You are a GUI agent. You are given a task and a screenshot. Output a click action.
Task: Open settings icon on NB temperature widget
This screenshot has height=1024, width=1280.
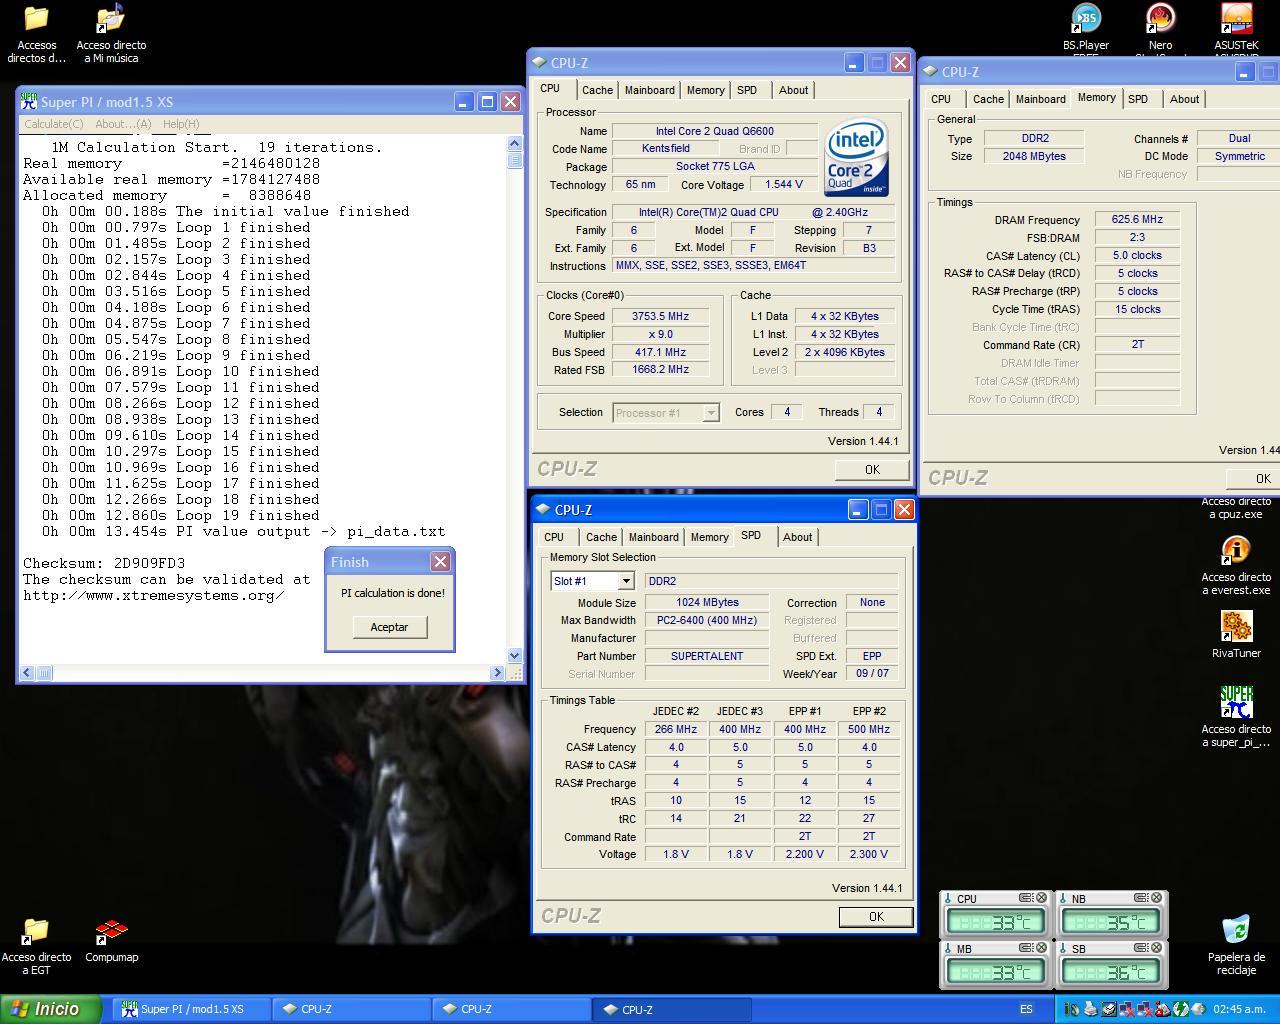point(1141,898)
